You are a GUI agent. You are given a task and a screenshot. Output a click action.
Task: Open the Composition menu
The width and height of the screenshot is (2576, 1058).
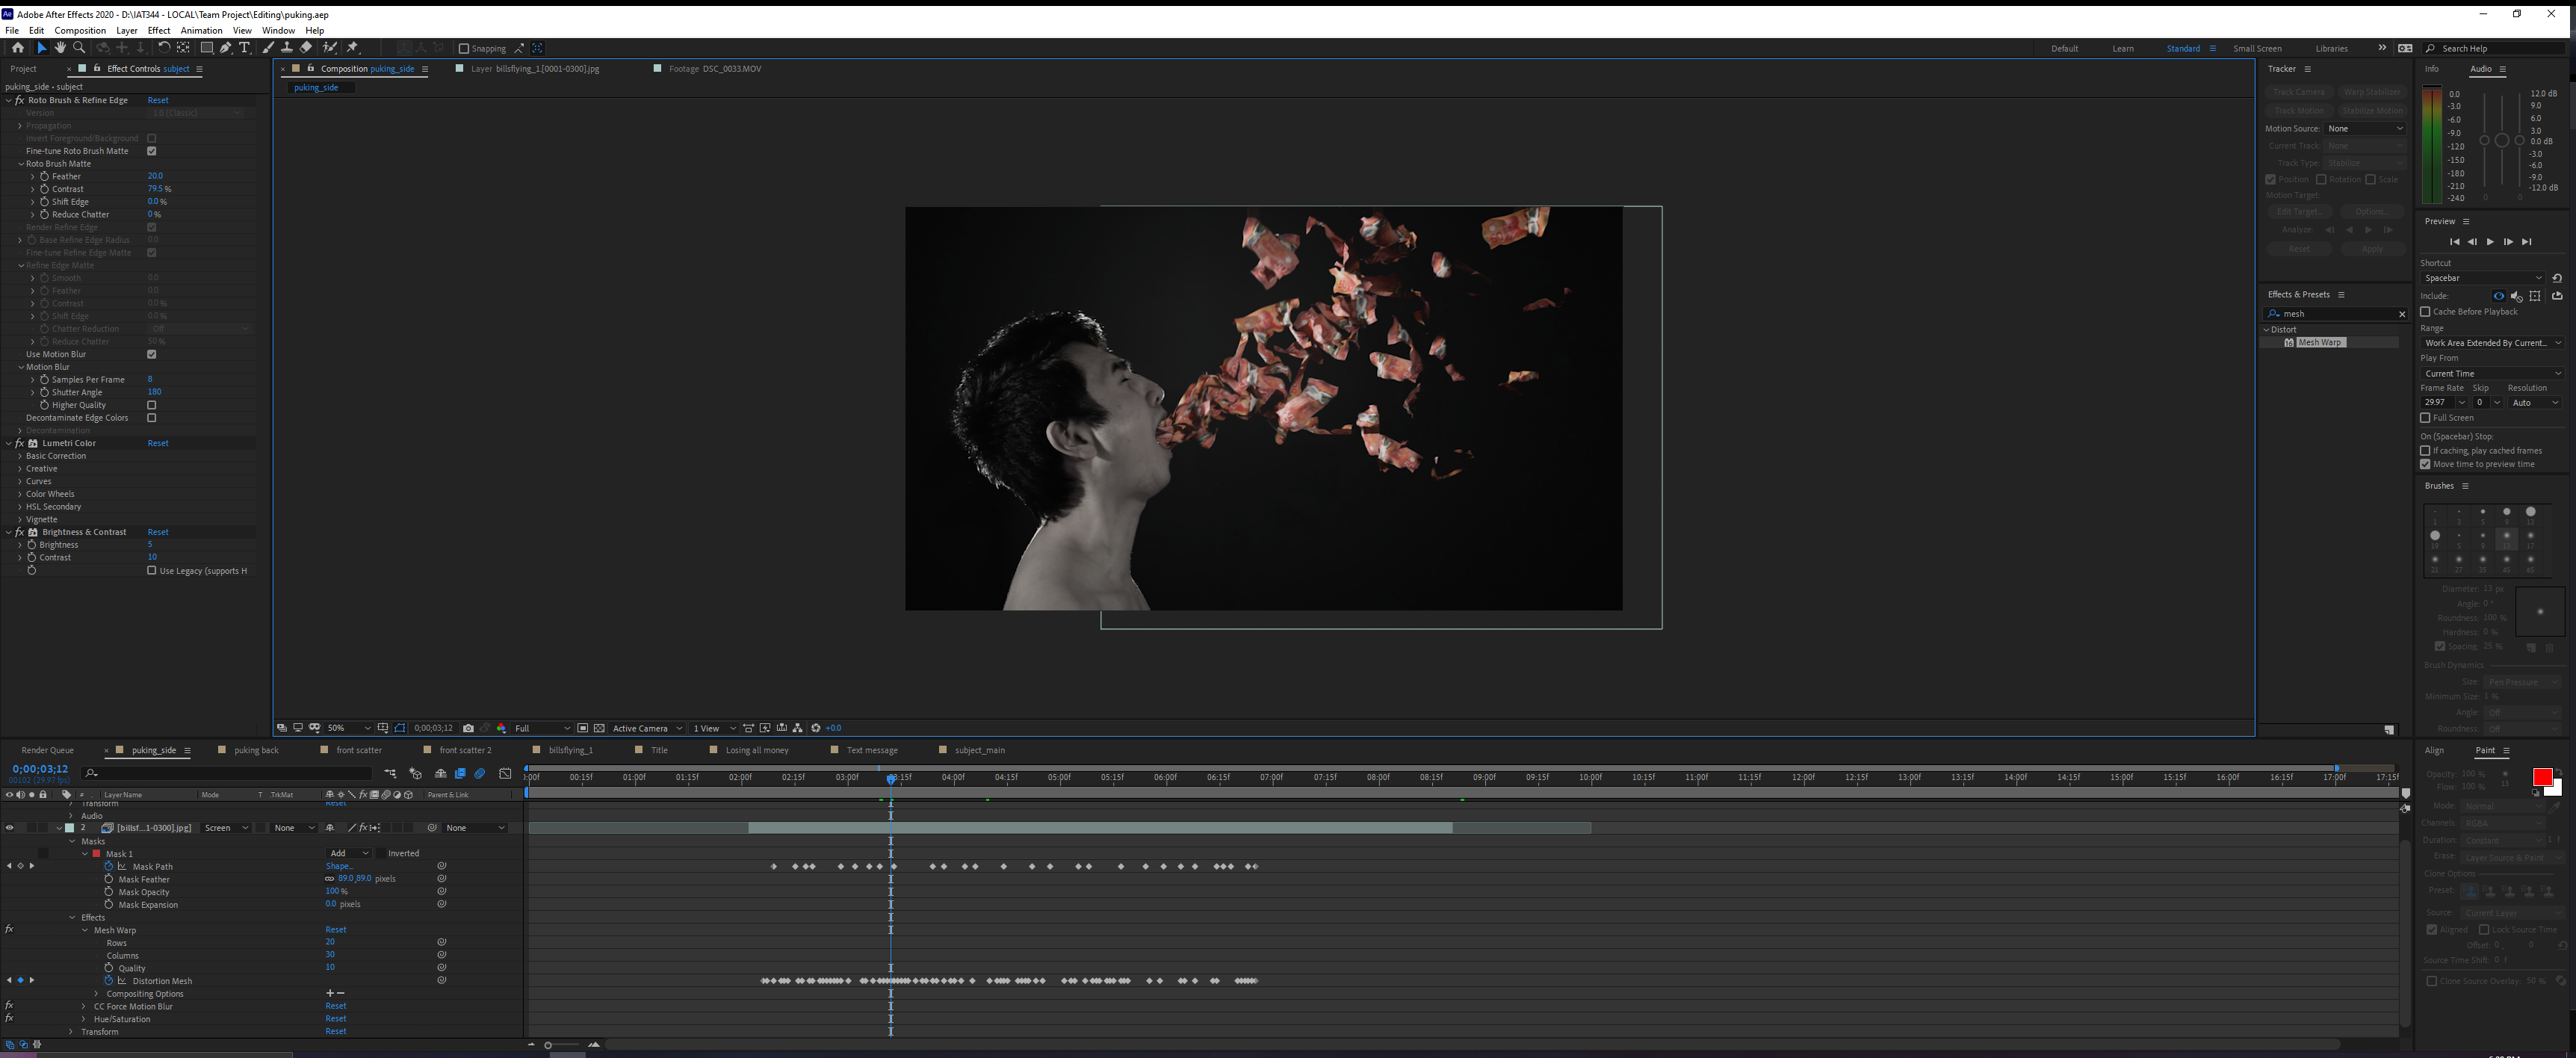[79, 30]
